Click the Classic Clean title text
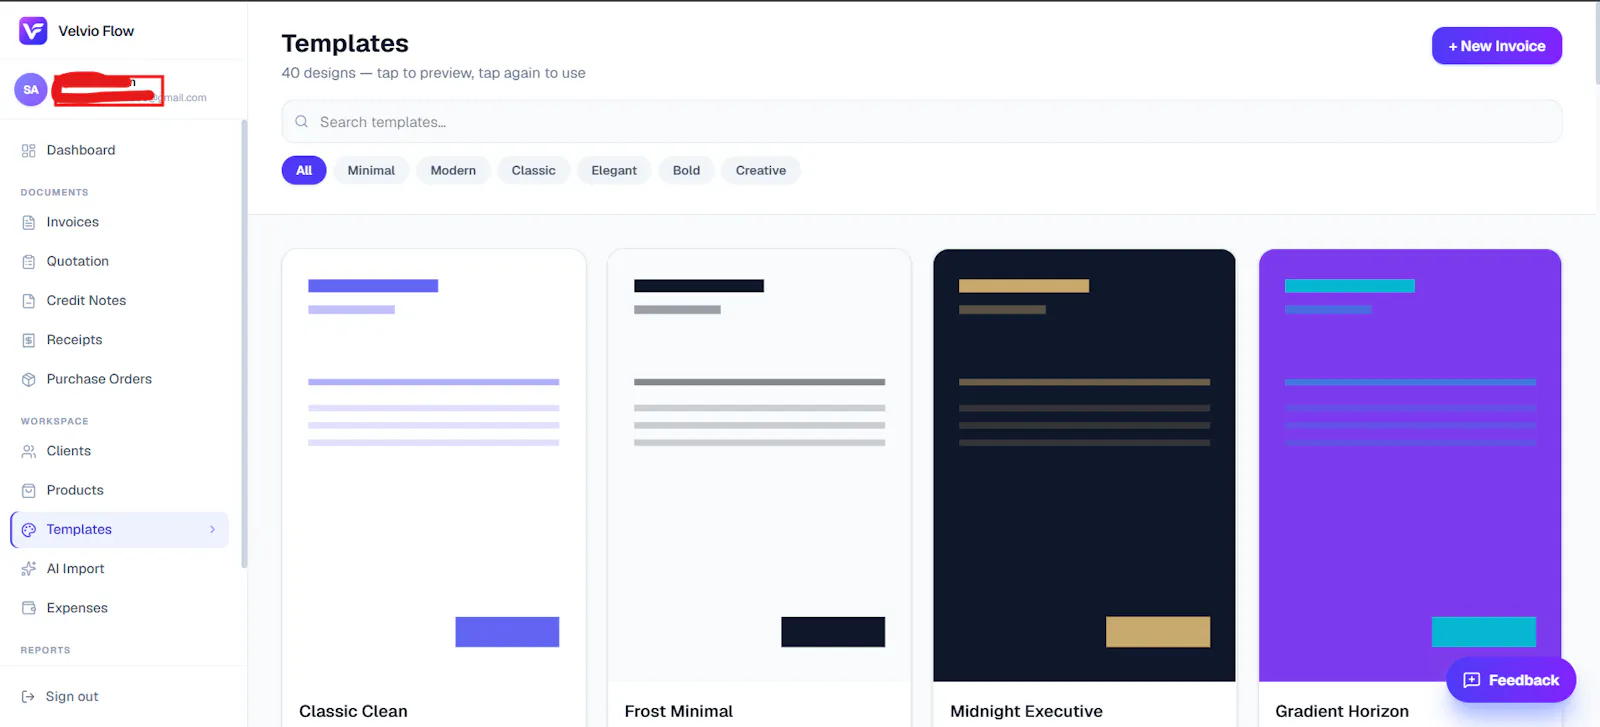The image size is (1600, 727). (353, 711)
